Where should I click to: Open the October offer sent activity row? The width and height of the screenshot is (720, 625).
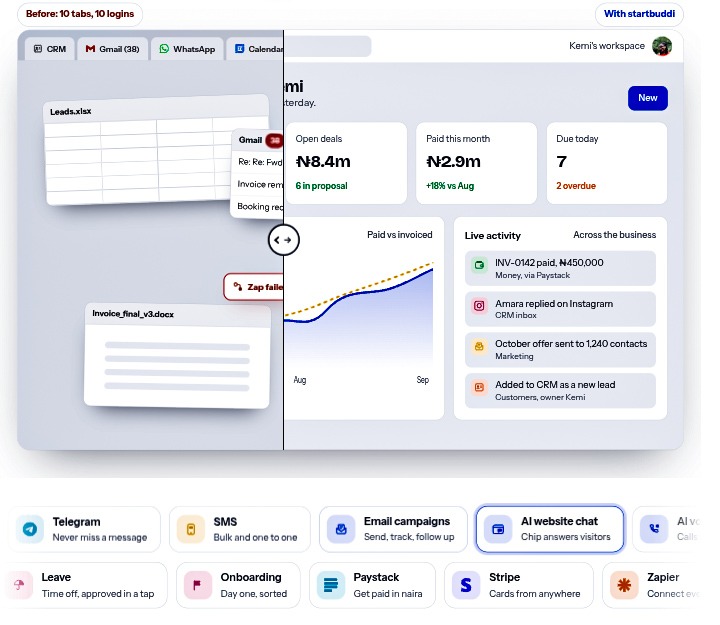point(560,350)
